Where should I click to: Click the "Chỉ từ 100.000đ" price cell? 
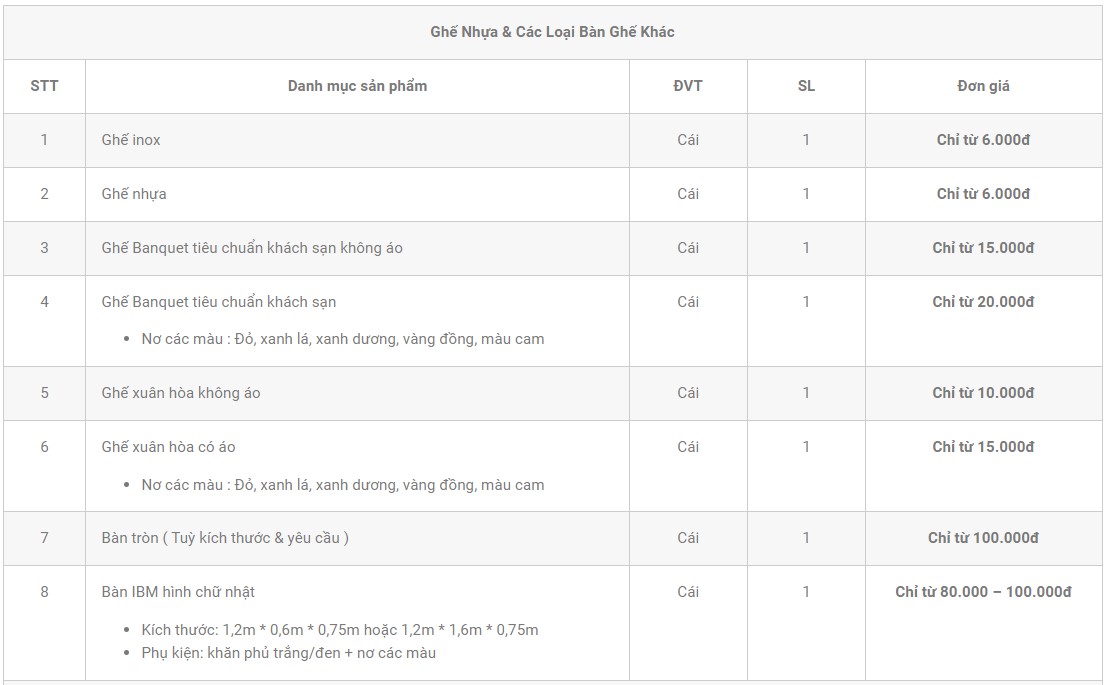click(983, 538)
